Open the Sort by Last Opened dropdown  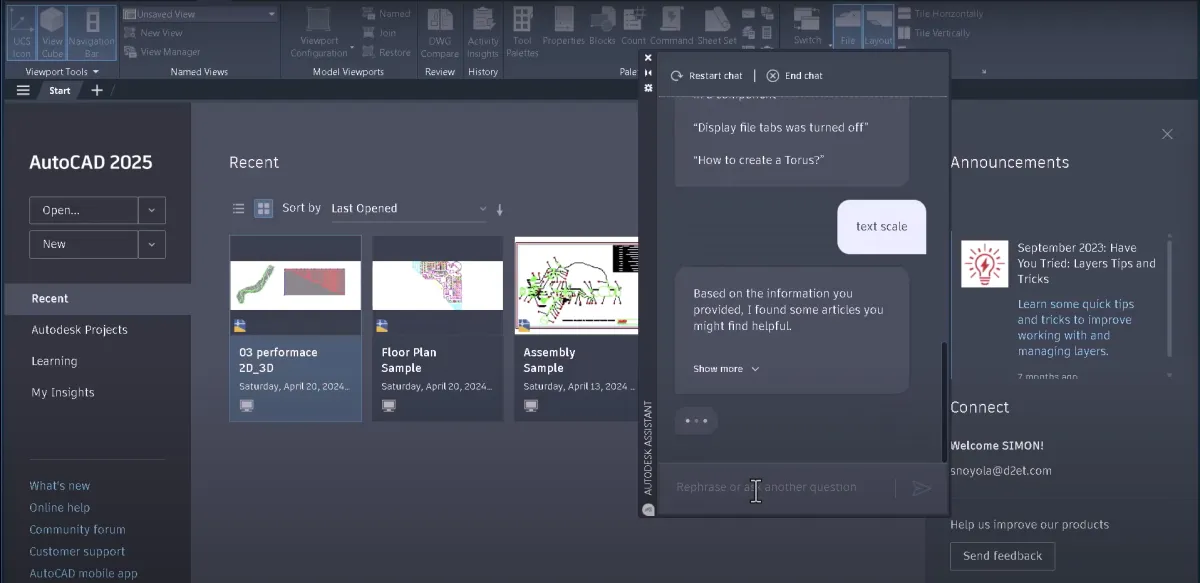pyautogui.click(x=408, y=208)
